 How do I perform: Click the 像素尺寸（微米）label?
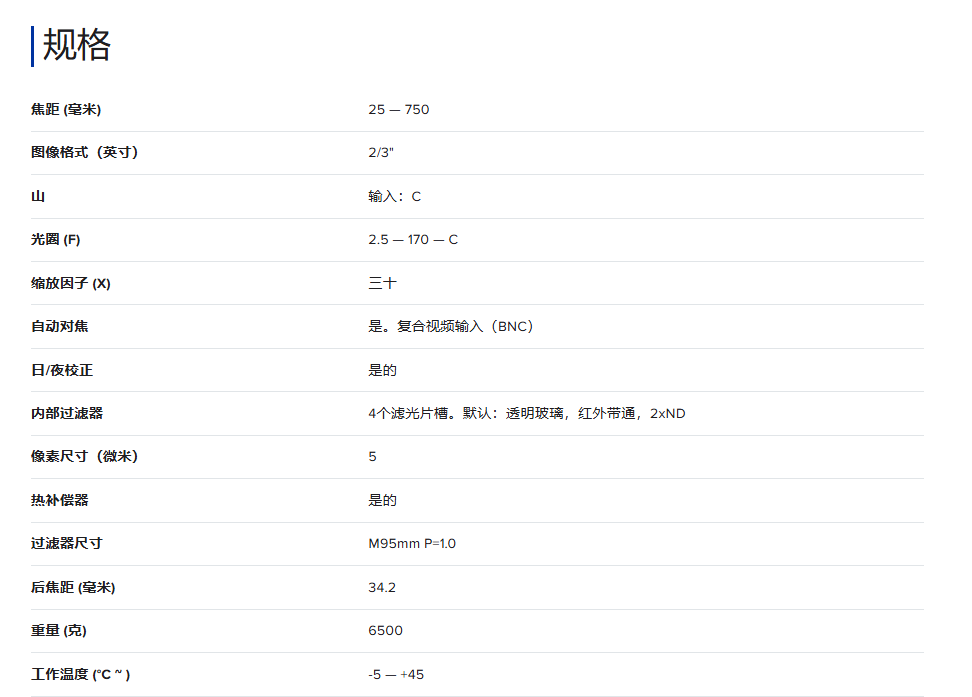84,456
